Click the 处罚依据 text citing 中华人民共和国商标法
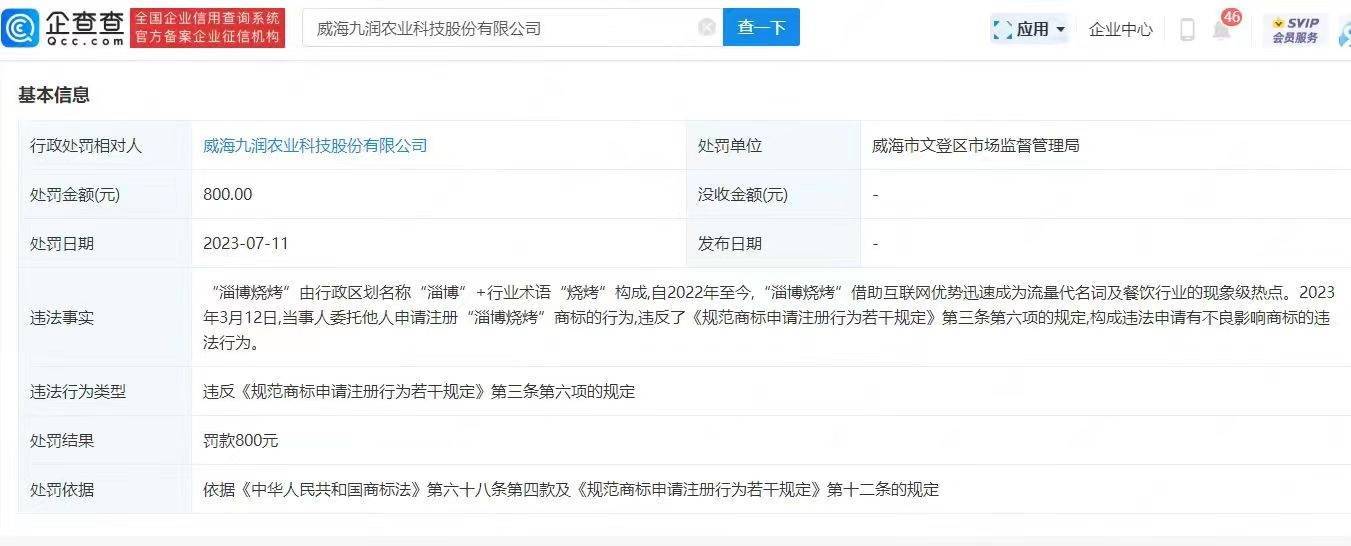 coord(571,489)
